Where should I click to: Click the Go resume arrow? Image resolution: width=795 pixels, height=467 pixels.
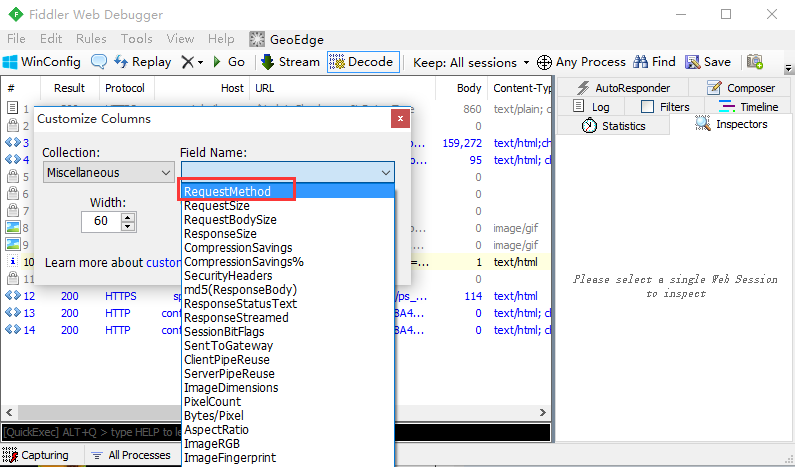[x=229, y=62]
